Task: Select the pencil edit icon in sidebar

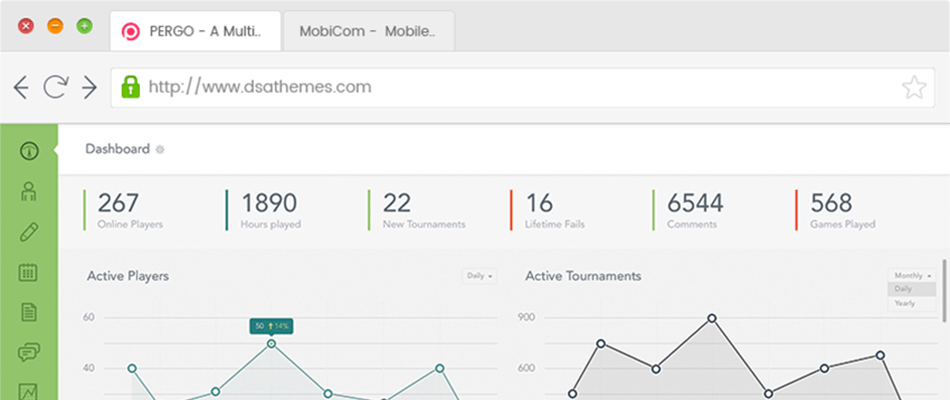Action: click(x=29, y=232)
